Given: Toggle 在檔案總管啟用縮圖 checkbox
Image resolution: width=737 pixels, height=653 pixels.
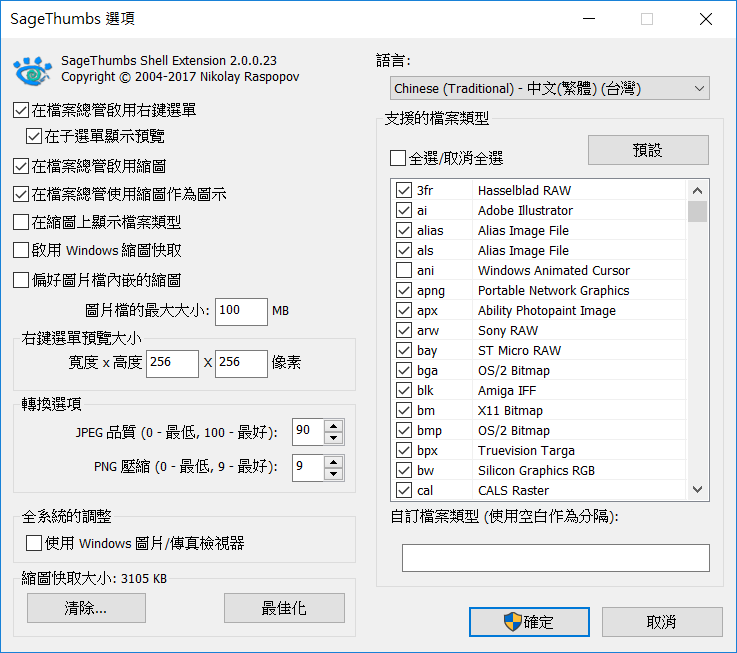Looking at the screenshot, I should [21, 166].
